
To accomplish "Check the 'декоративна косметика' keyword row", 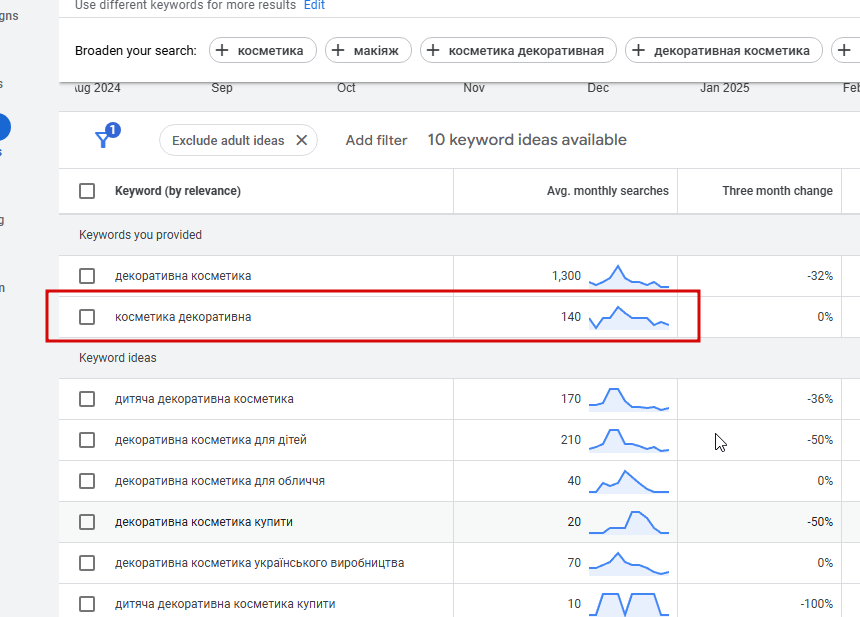I will click(x=87, y=276).
